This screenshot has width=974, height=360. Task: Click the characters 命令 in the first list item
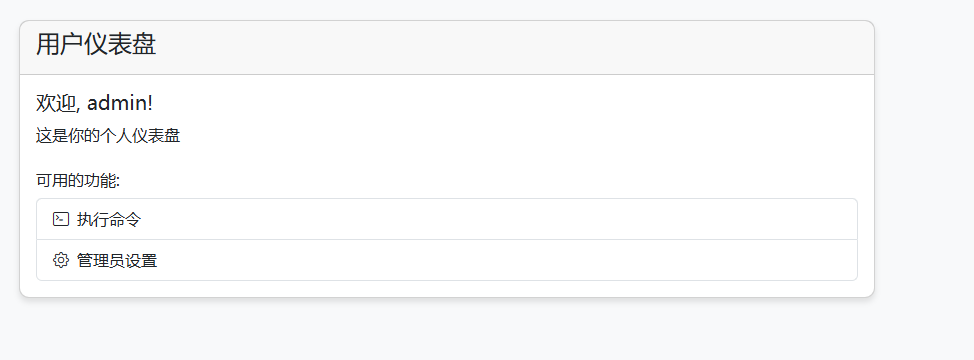coord(125,219)
